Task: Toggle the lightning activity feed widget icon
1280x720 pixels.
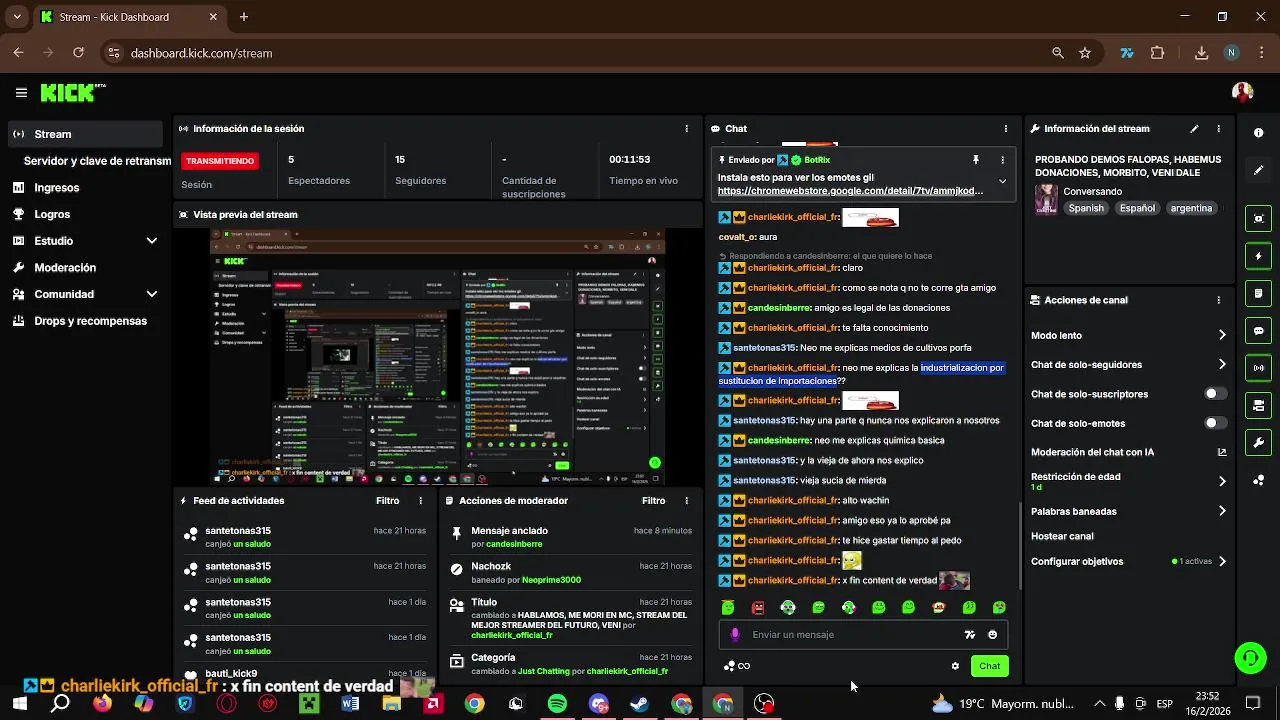Action: [x=1258, y=256]
